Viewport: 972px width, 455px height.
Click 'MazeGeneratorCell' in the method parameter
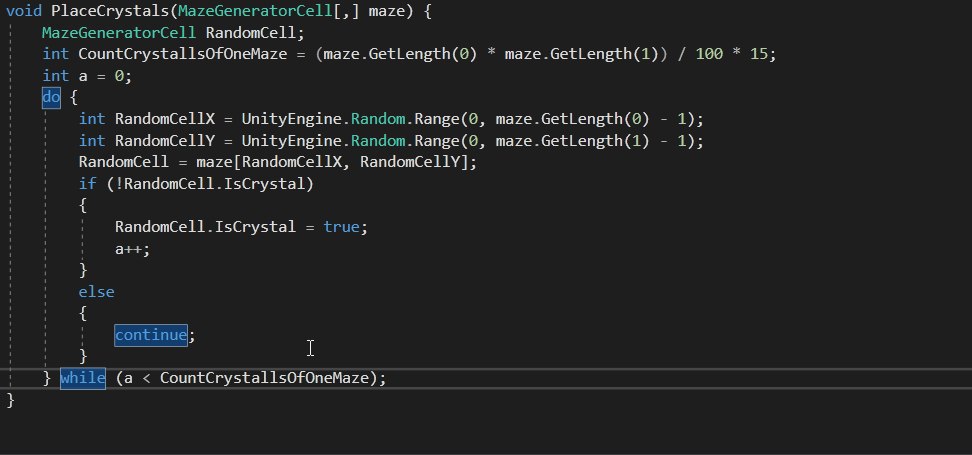click(255, 11)
